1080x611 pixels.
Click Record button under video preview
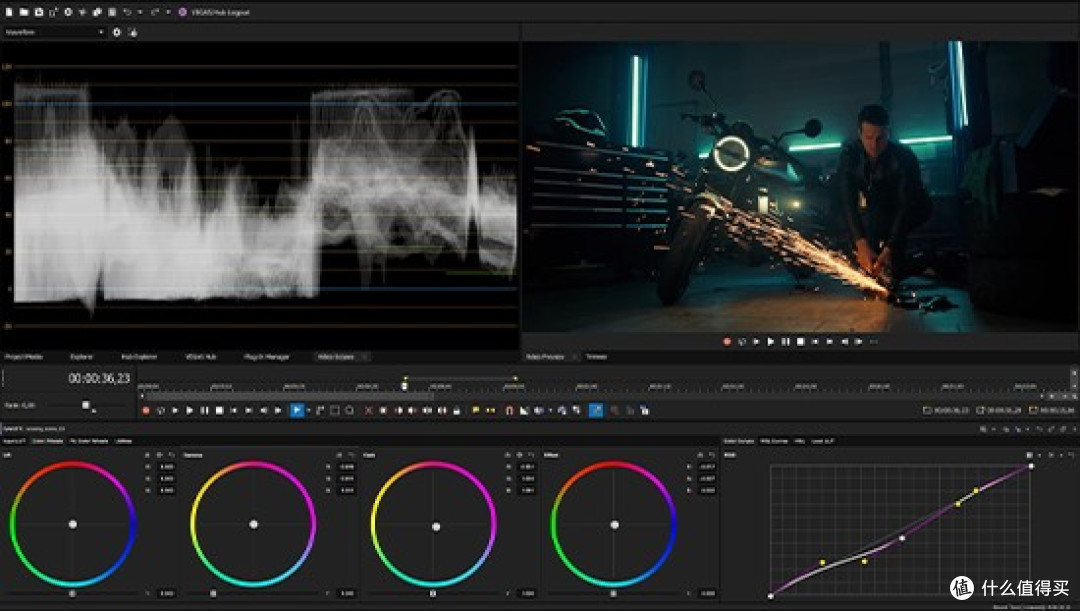pyautogui.click(x=727, y=342)
